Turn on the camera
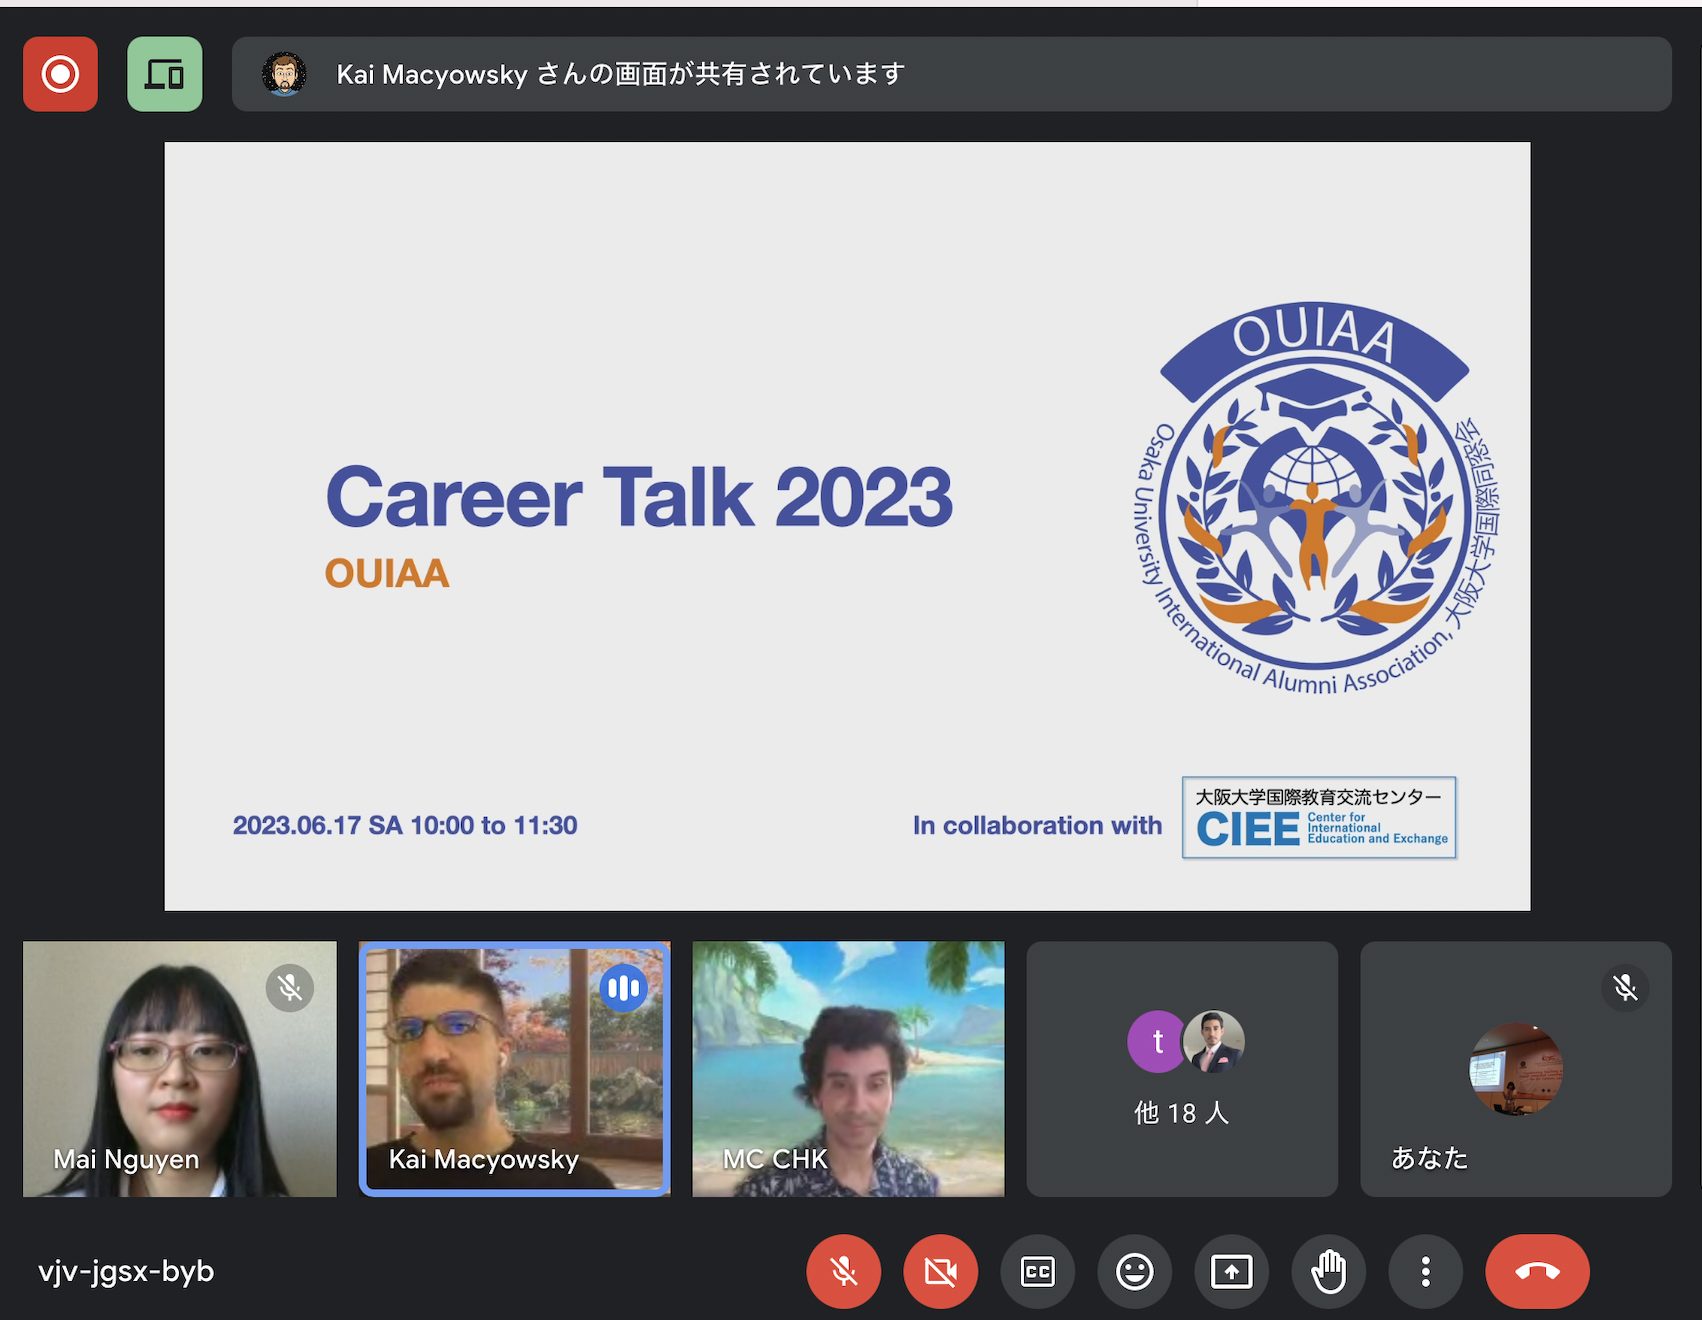 point(940,1271)
